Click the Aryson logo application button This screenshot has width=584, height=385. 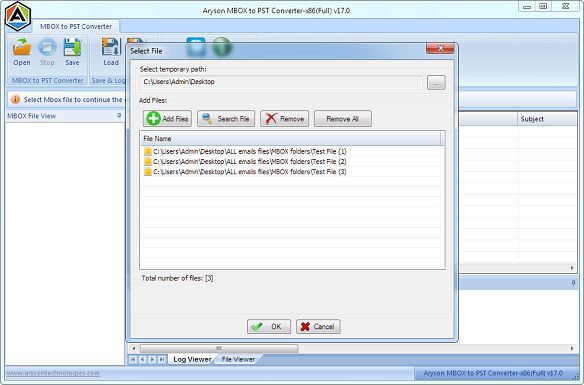point(18,16)
